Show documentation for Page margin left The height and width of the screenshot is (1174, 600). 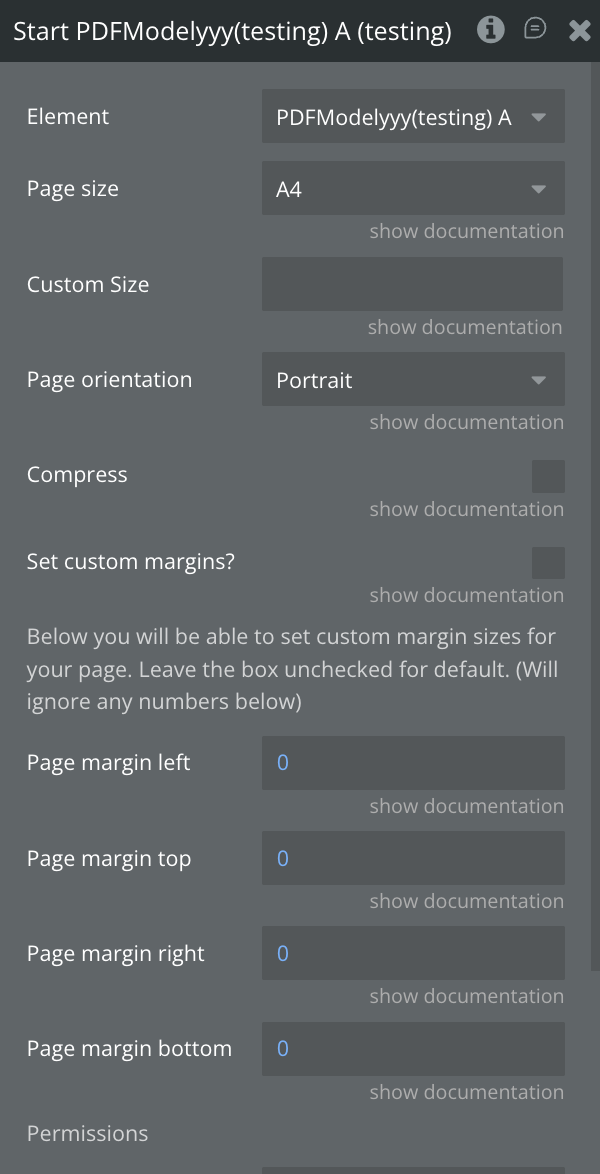(x=466, y=807)
